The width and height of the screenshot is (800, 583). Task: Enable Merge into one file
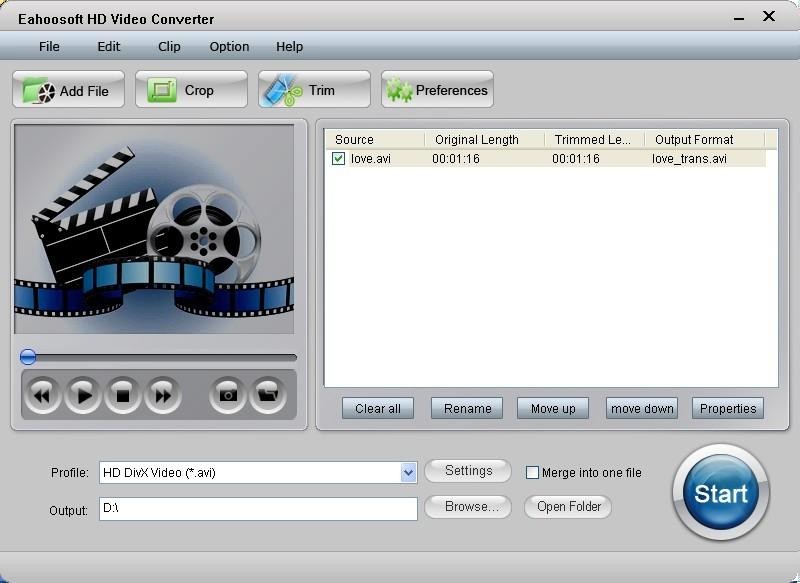533,473
